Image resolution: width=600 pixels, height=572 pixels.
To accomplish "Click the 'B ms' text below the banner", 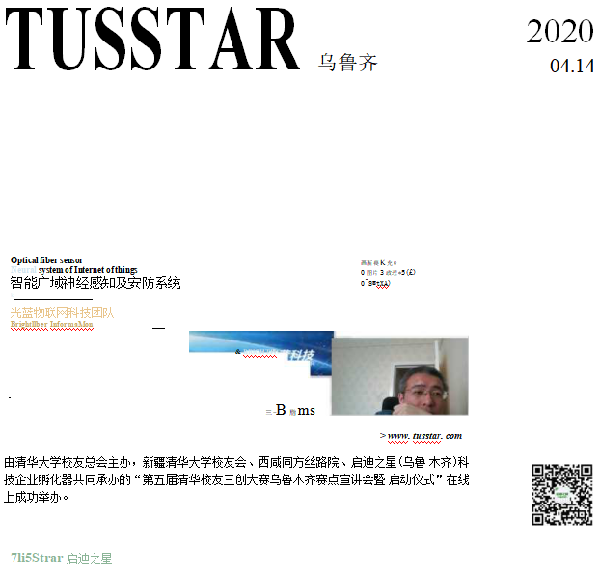I will (290, 410).
